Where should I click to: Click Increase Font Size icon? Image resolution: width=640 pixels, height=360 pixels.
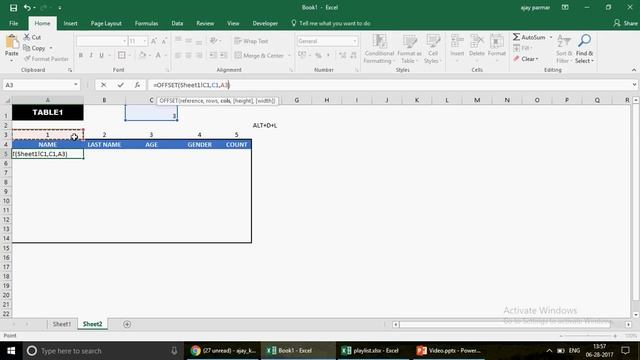(154, 41)
